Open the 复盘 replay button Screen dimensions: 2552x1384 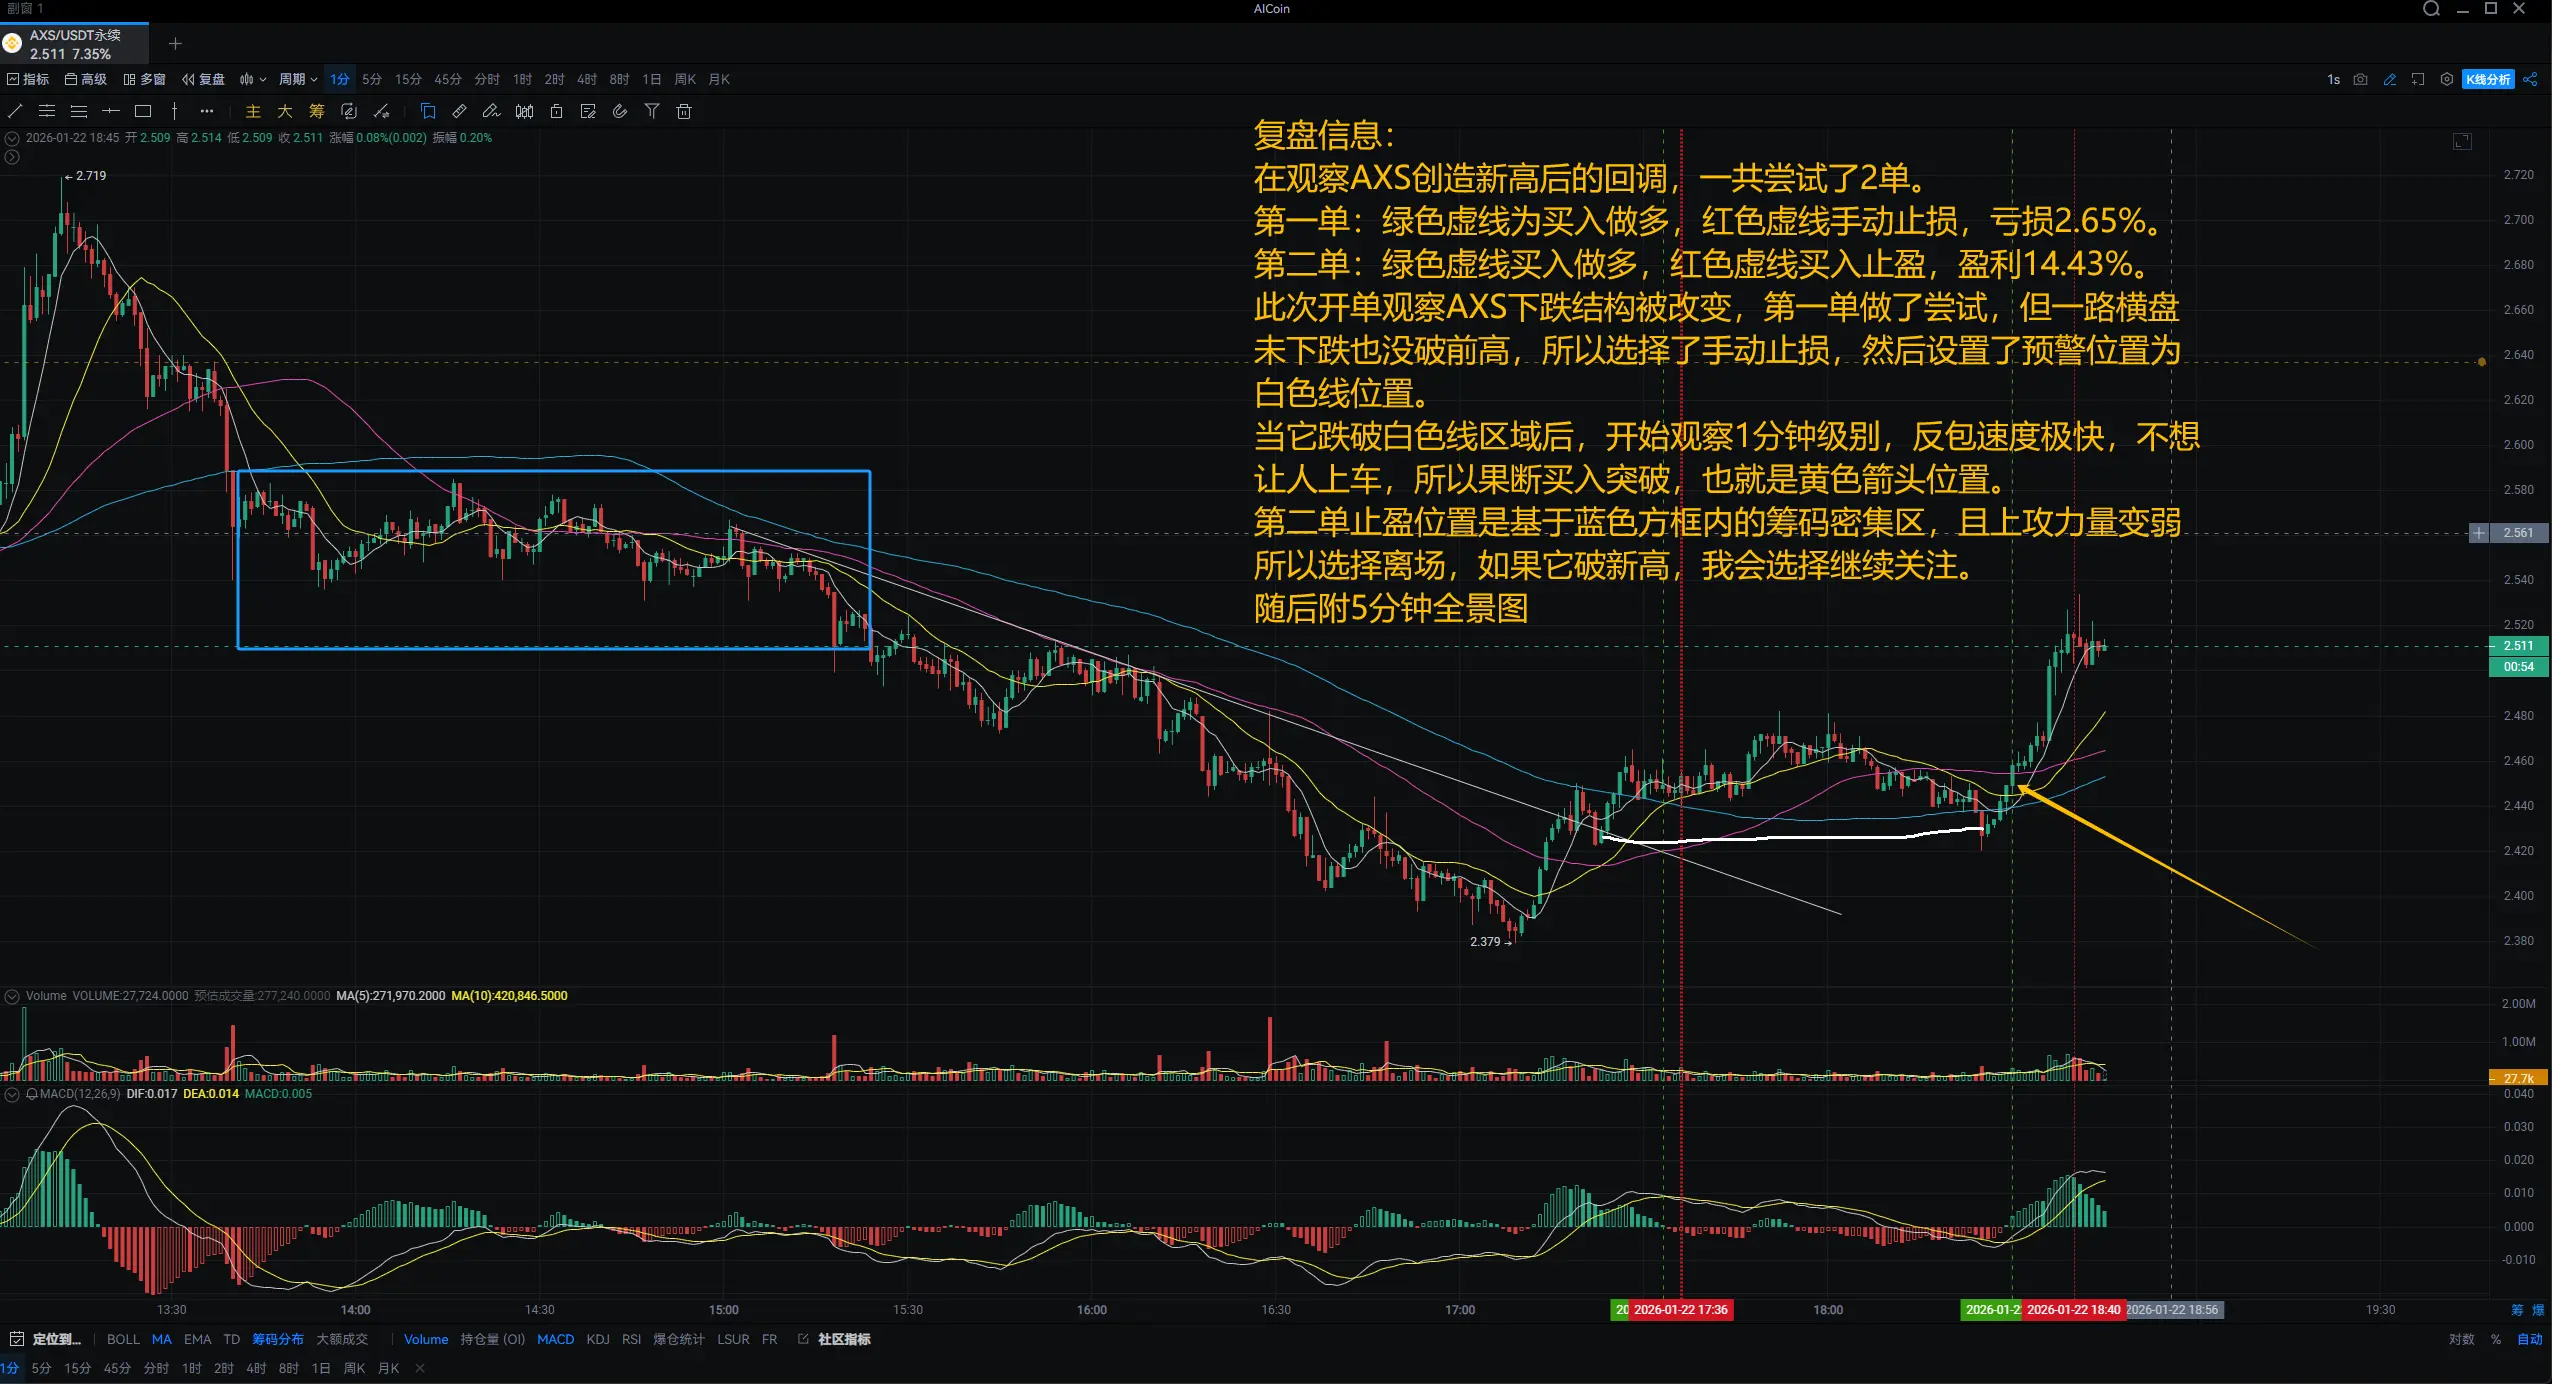click(204, 79)
